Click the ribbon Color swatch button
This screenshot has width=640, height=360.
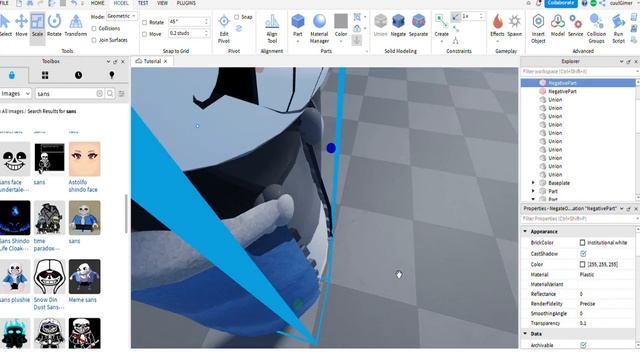click(341, 24)
